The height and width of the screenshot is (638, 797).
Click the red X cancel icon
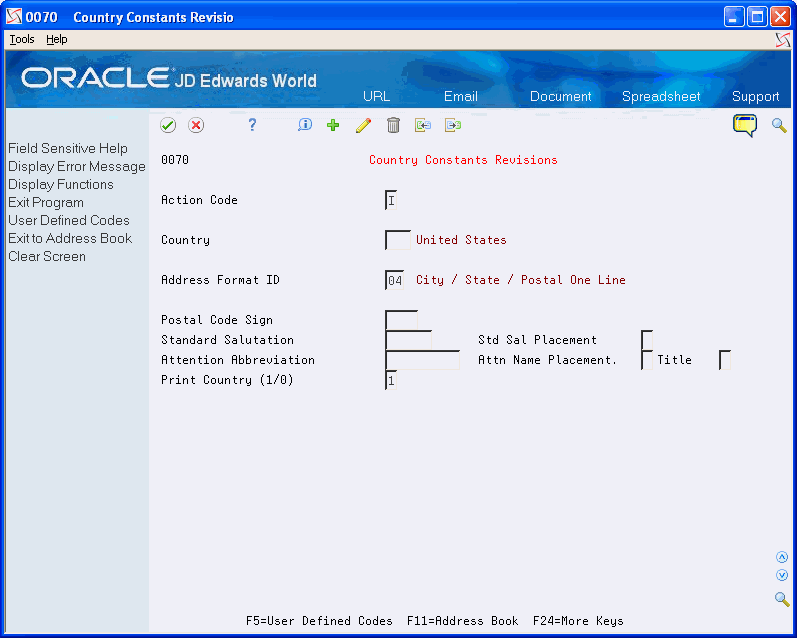(x=196, y=125)
